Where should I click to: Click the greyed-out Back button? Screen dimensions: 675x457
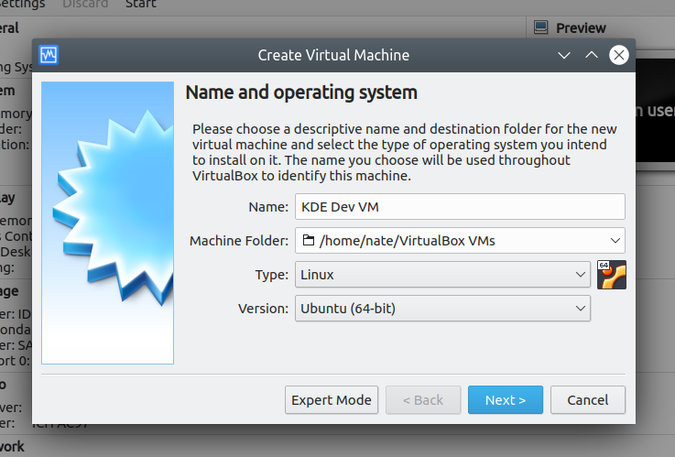pyautogui.click(x=422, y=400)
